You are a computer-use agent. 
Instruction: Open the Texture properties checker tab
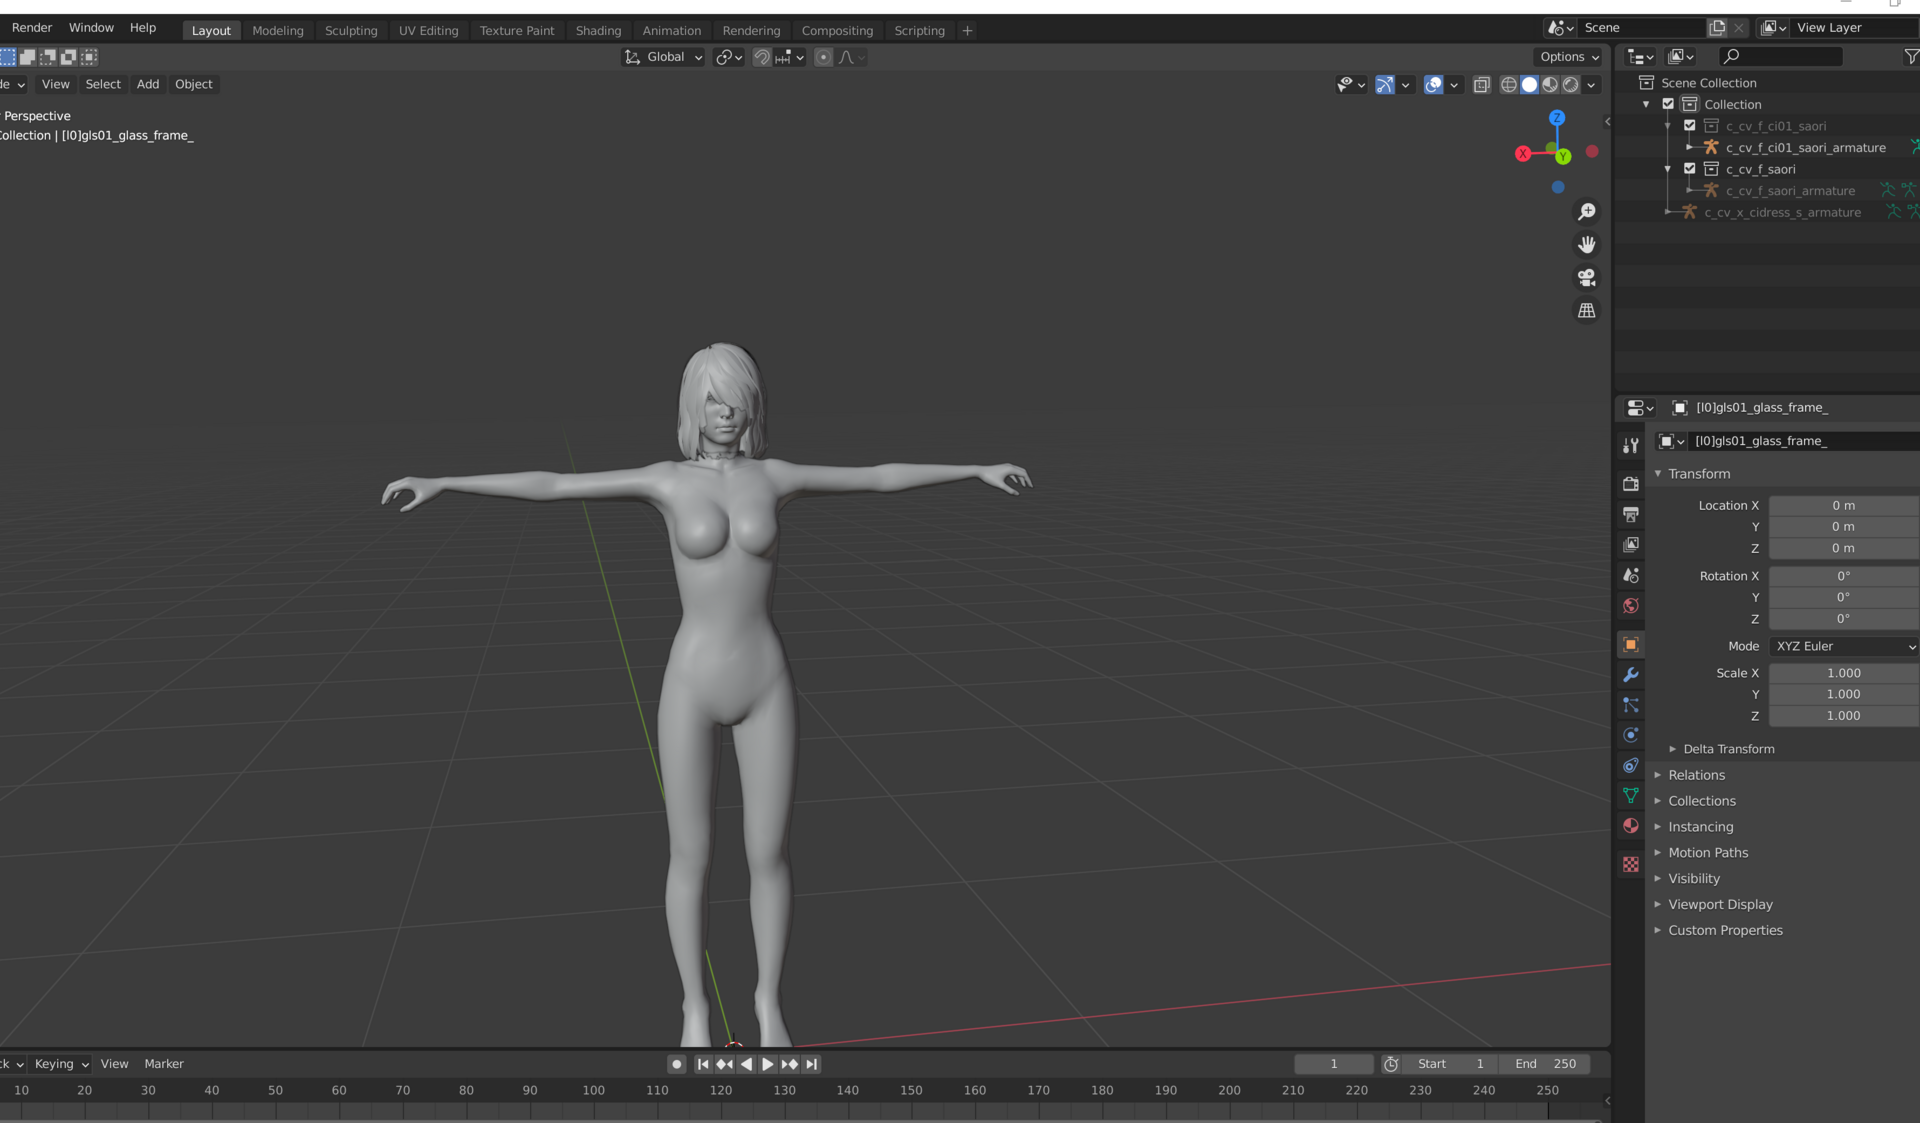[x=1631, y=864]
